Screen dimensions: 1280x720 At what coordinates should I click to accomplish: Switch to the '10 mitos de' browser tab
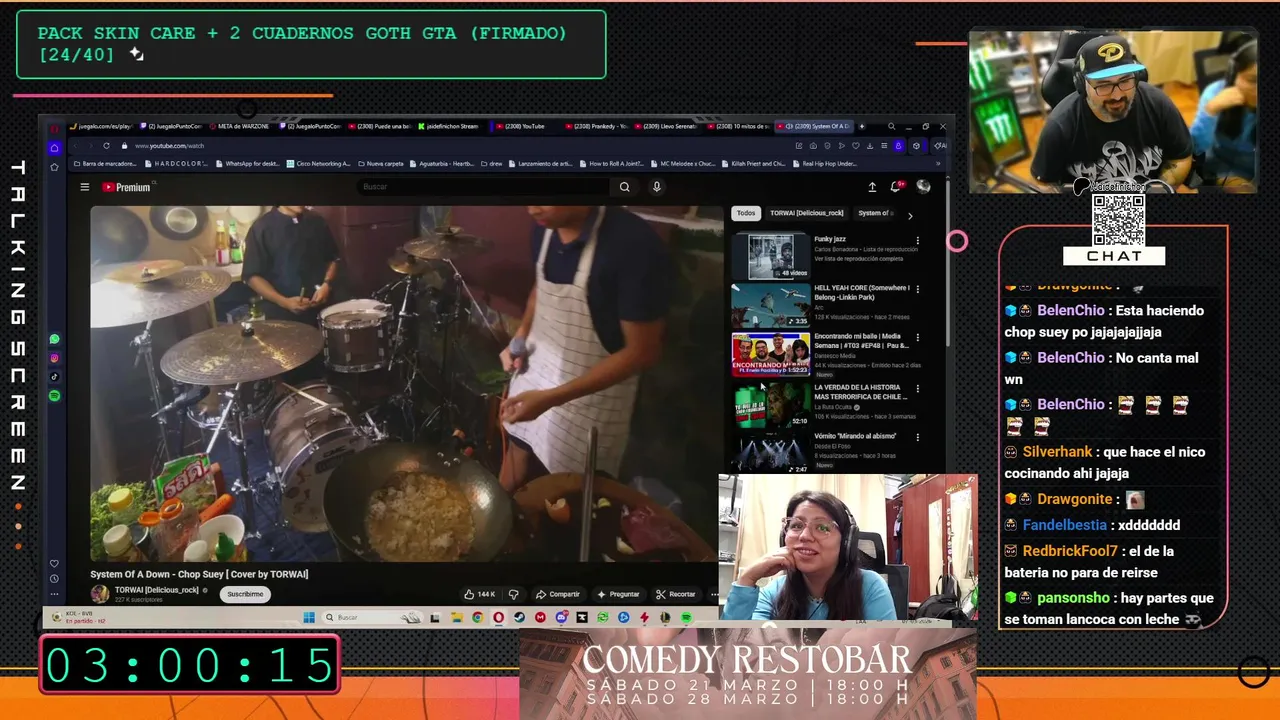point(738,126)
